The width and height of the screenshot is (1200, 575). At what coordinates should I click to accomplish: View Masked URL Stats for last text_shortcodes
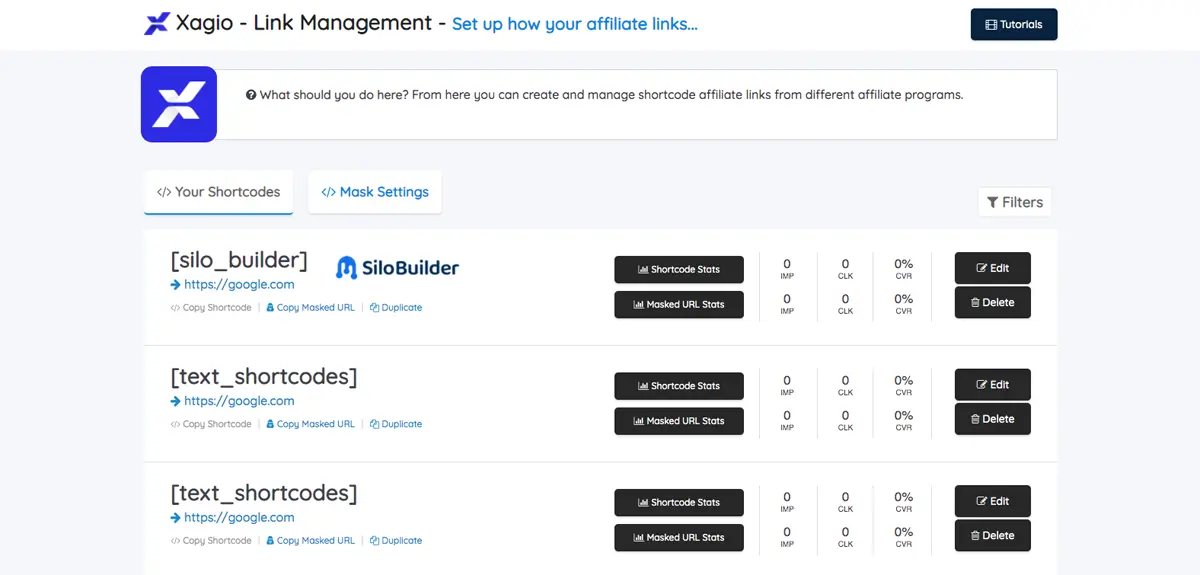tap(679, 537)
